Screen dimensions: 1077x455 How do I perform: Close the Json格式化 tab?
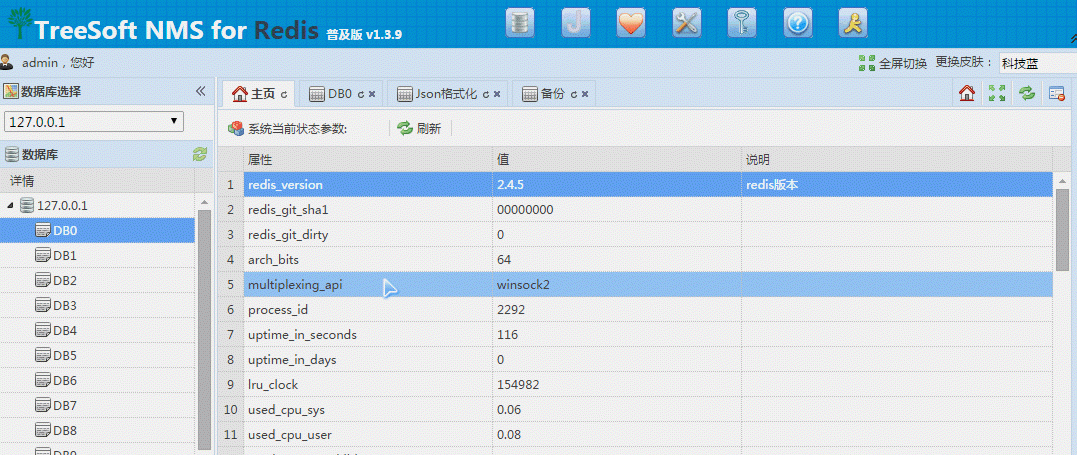pos(497,94)
